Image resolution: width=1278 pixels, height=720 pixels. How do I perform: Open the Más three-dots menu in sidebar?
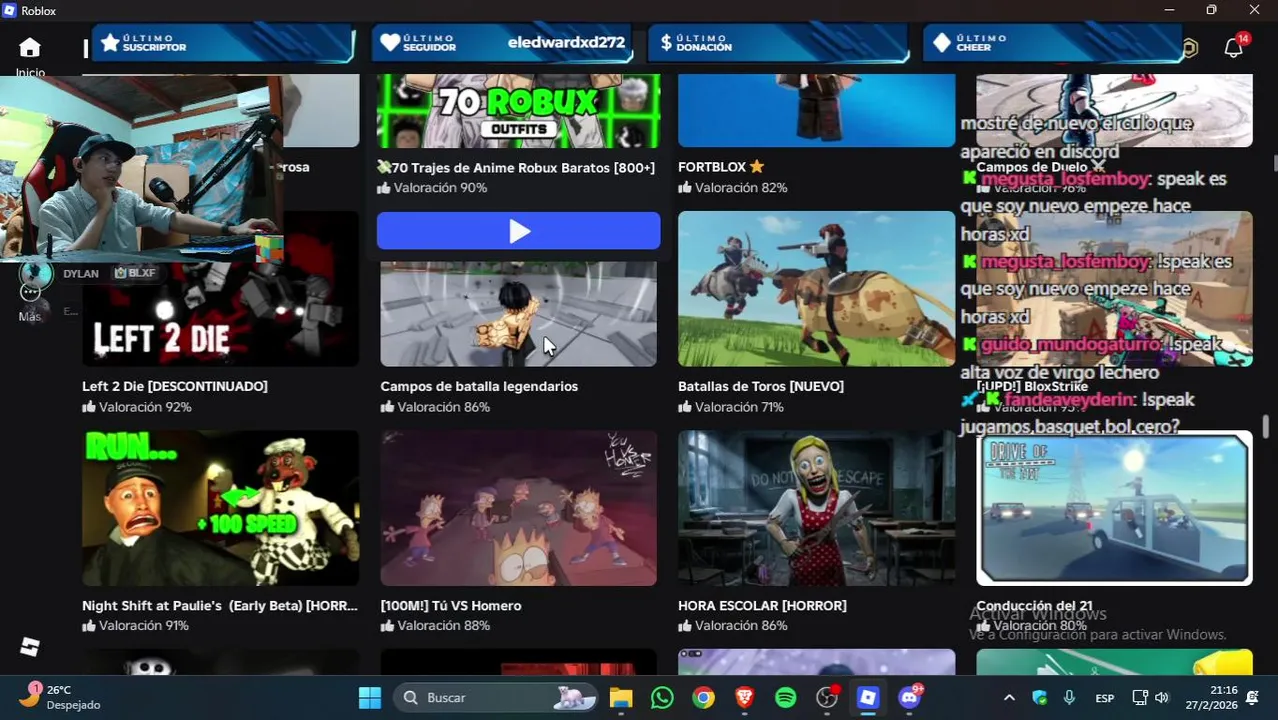[30, 292]
